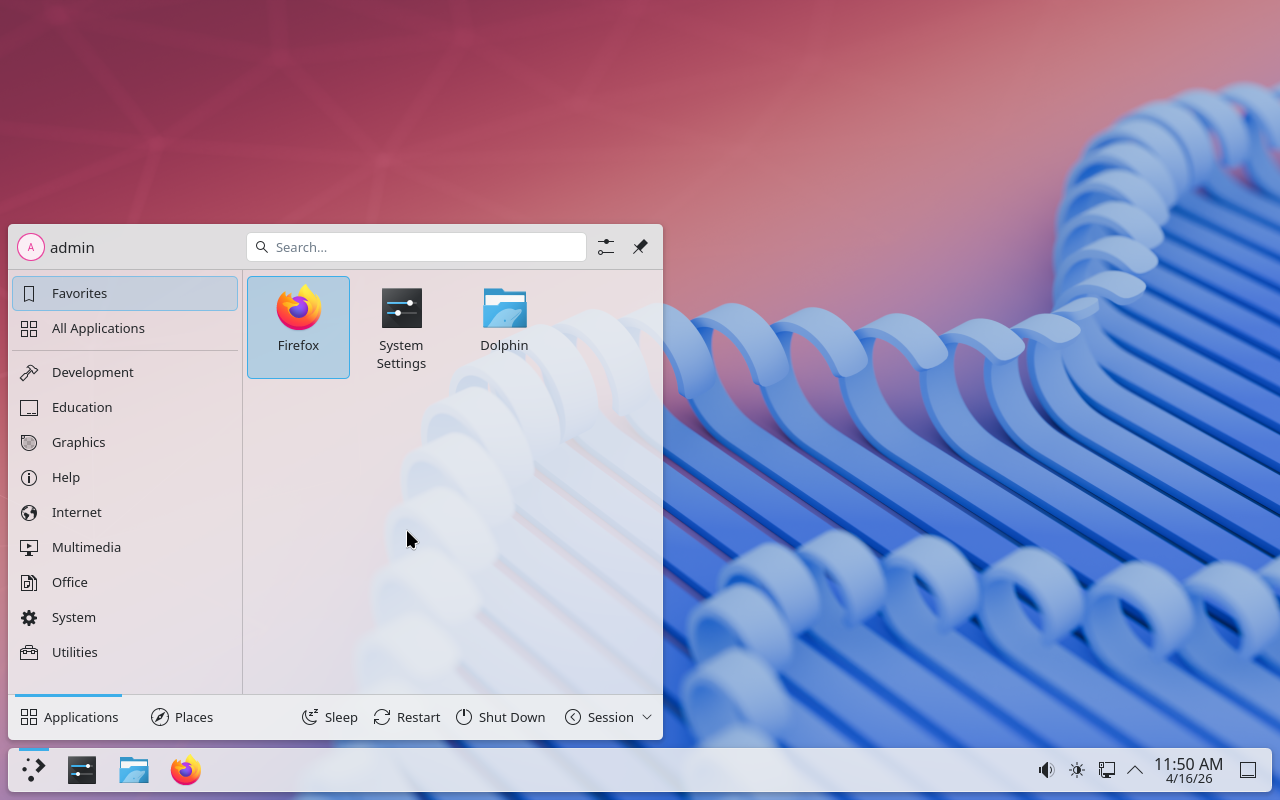The width and height of the screenshot is (1280, 800).
Task: Open the screen brightness tray icon
Action: point(1077,770)
